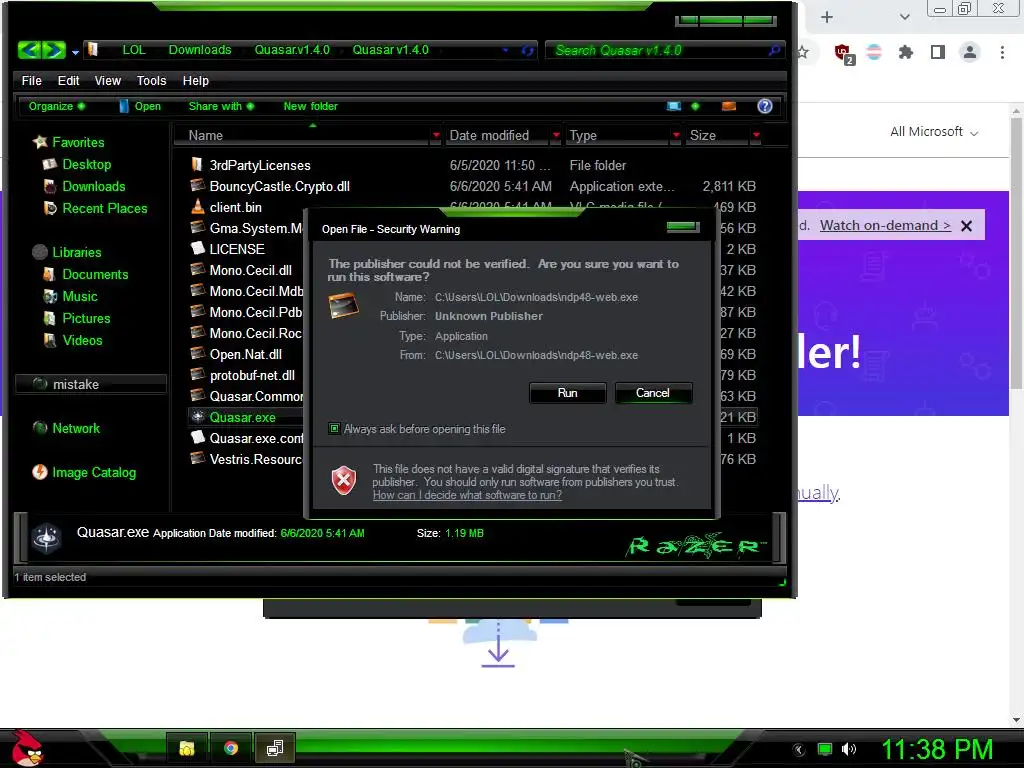This screenshot has height=768, width=1024.
Task: Open the recent locations dropdown arrow
Action: 76,52
